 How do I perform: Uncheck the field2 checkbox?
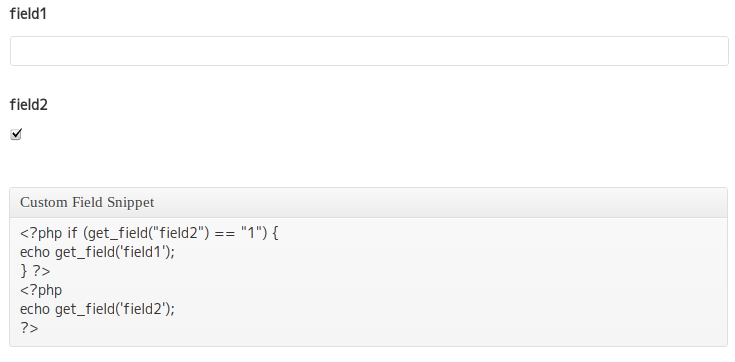[x=16, y=134]
